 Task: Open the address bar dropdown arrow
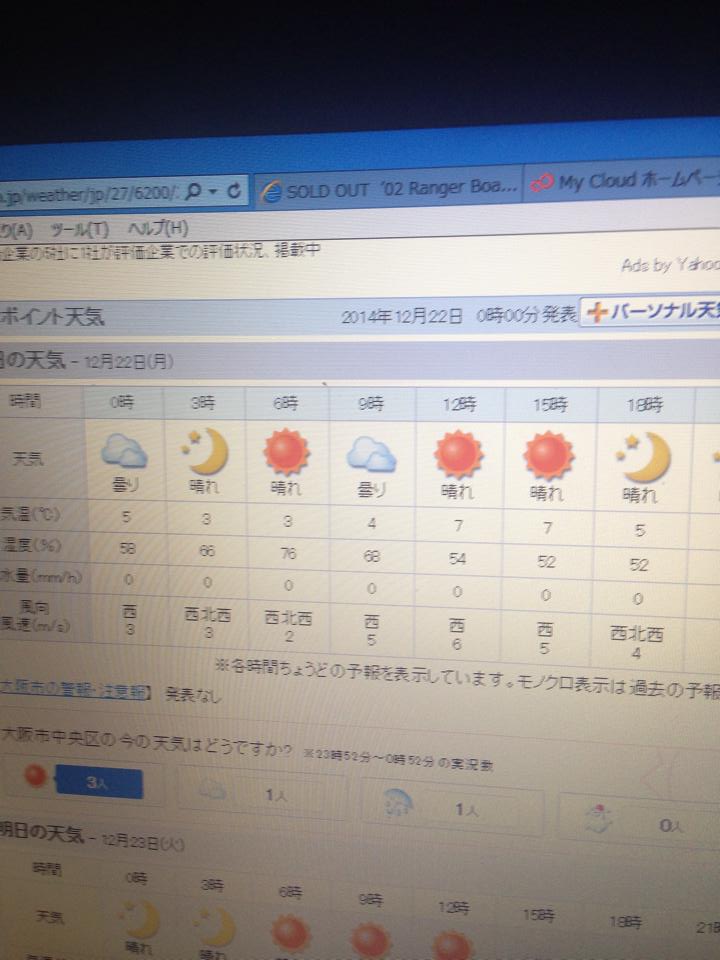point(214,190)
